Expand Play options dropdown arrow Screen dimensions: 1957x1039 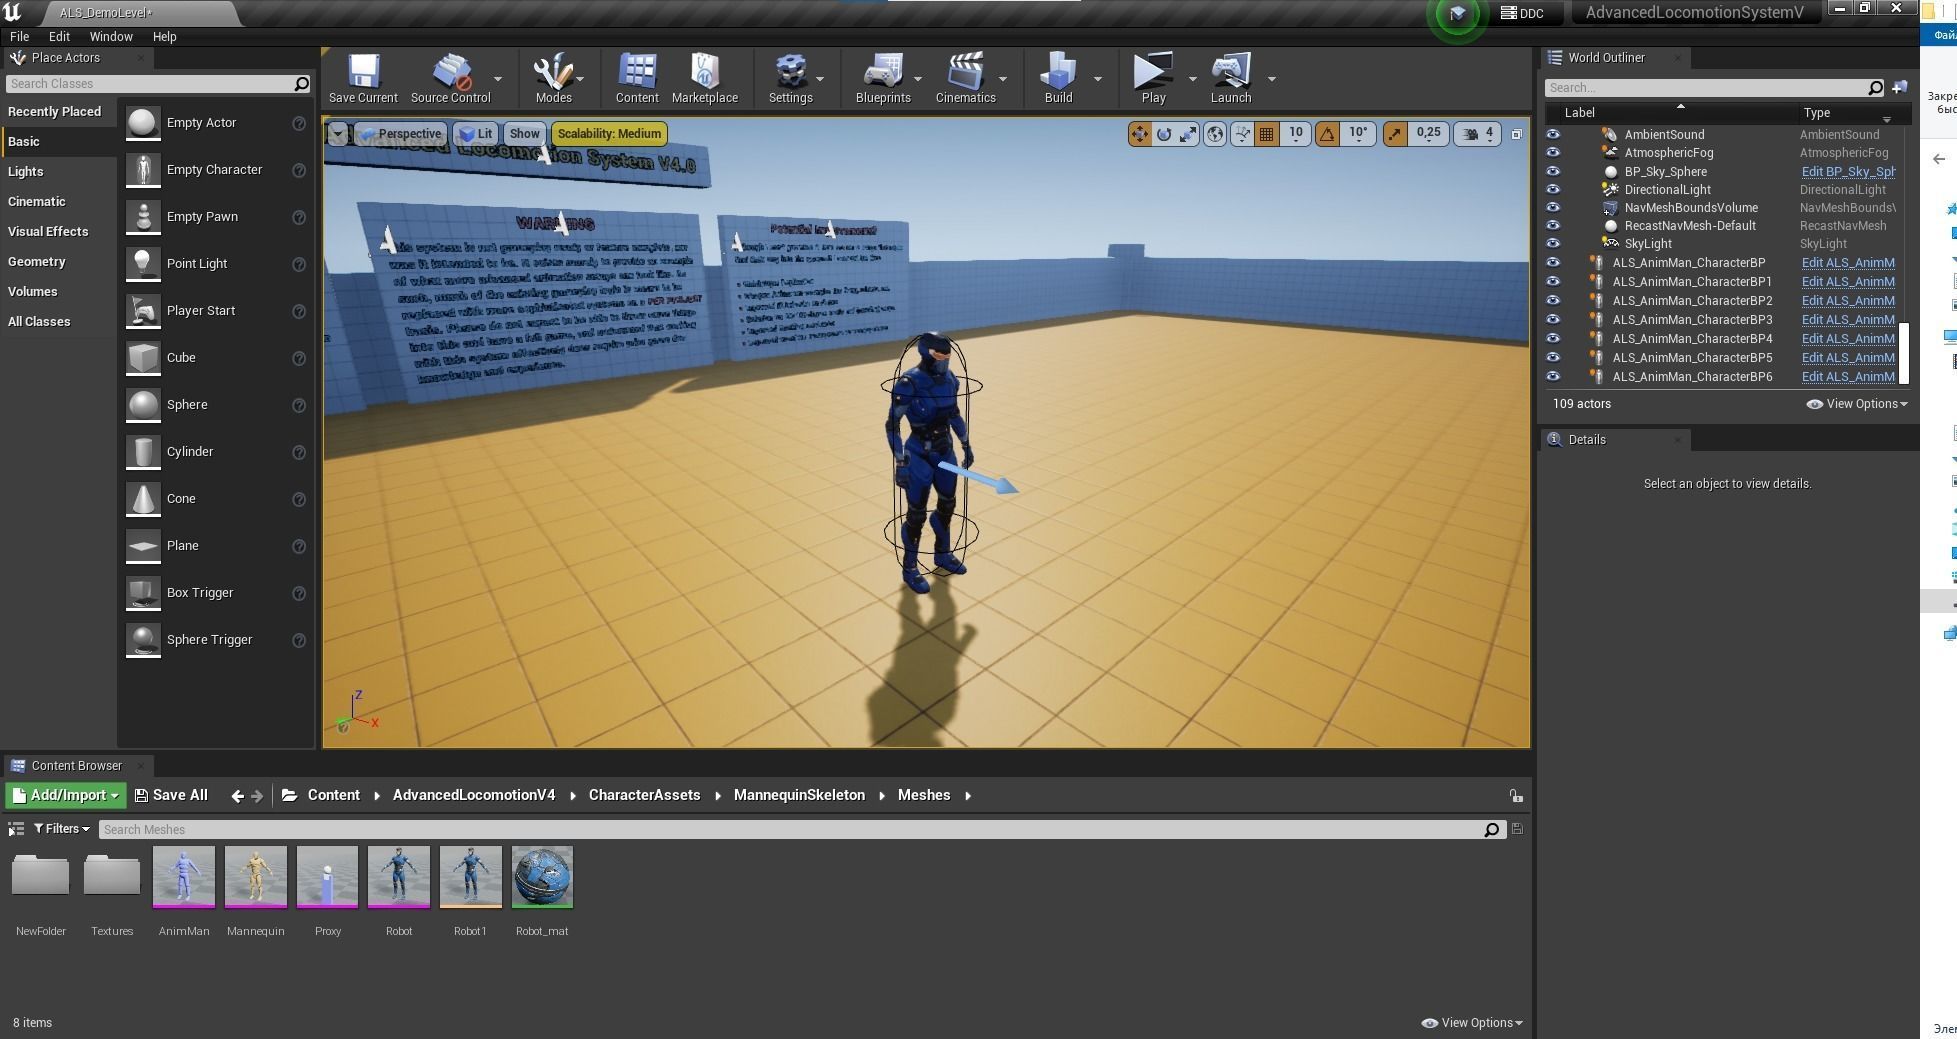[1192, 79]
